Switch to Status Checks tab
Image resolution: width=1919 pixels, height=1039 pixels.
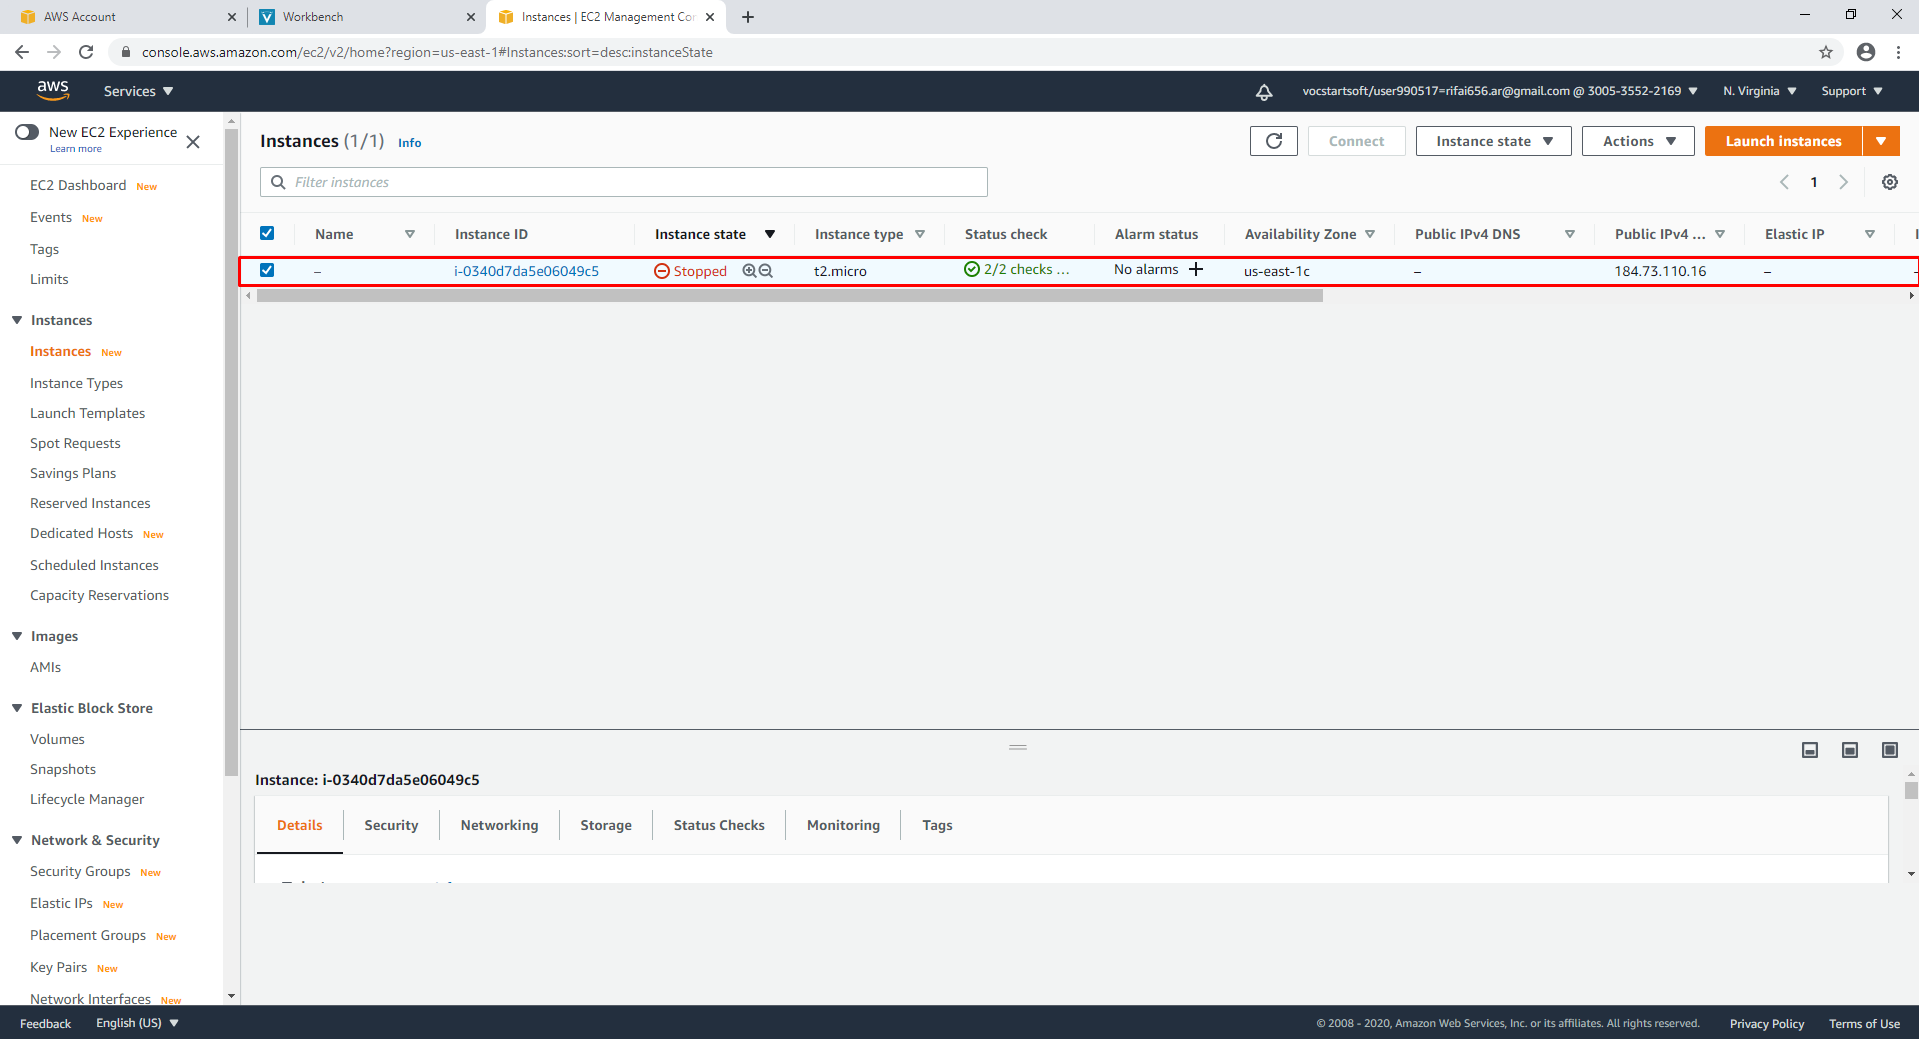click(719, 825)
